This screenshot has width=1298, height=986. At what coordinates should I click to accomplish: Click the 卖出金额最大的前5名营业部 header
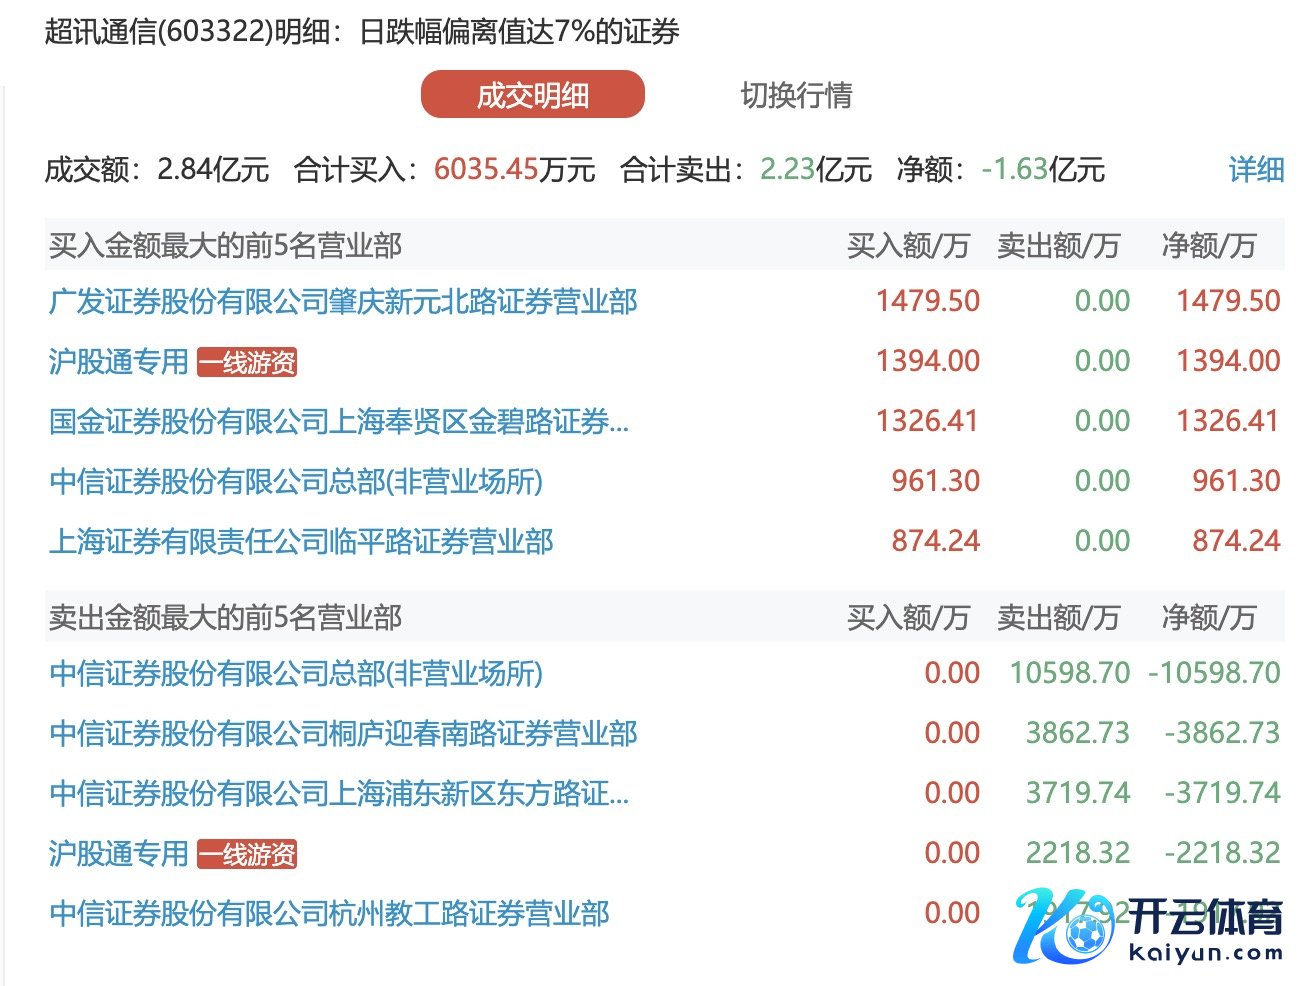[x=225, y=617]
